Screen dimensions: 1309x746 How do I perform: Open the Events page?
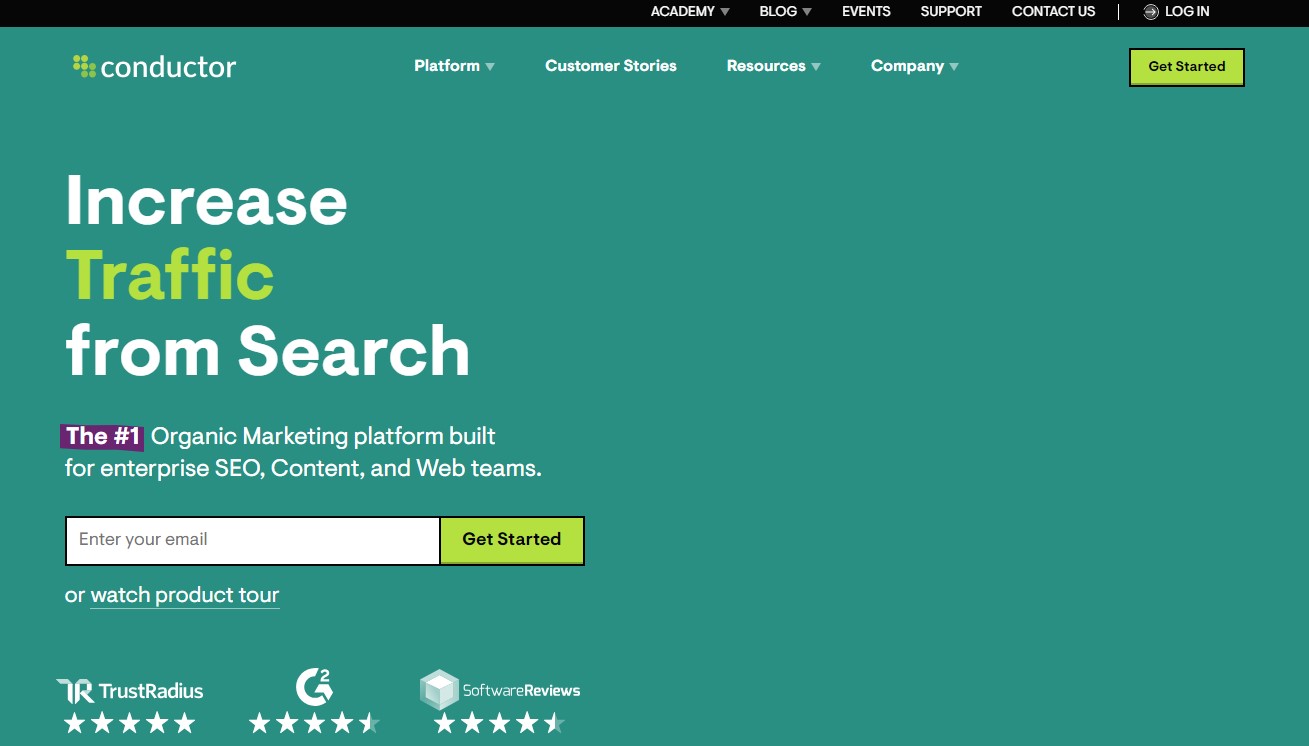pyautogui.click(x=866, y=12)
